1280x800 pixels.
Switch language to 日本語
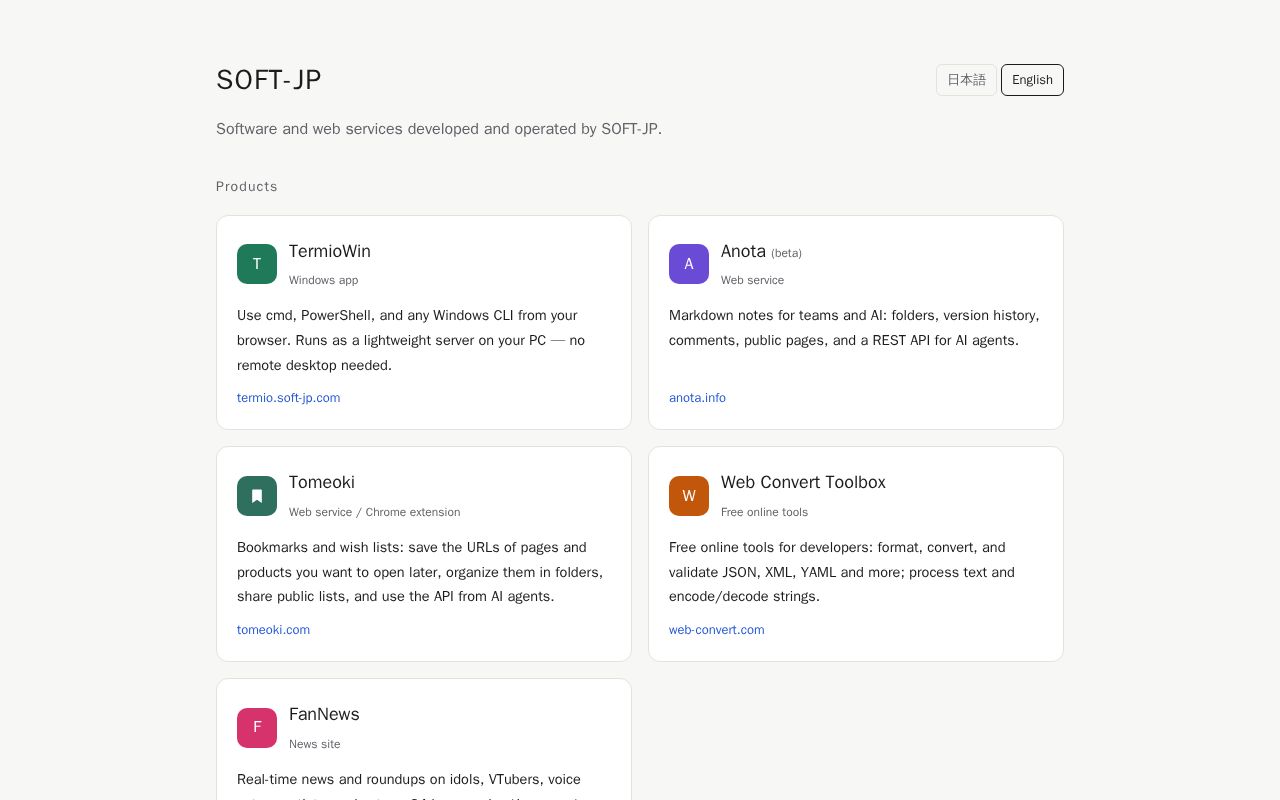[x=966, y=80]
